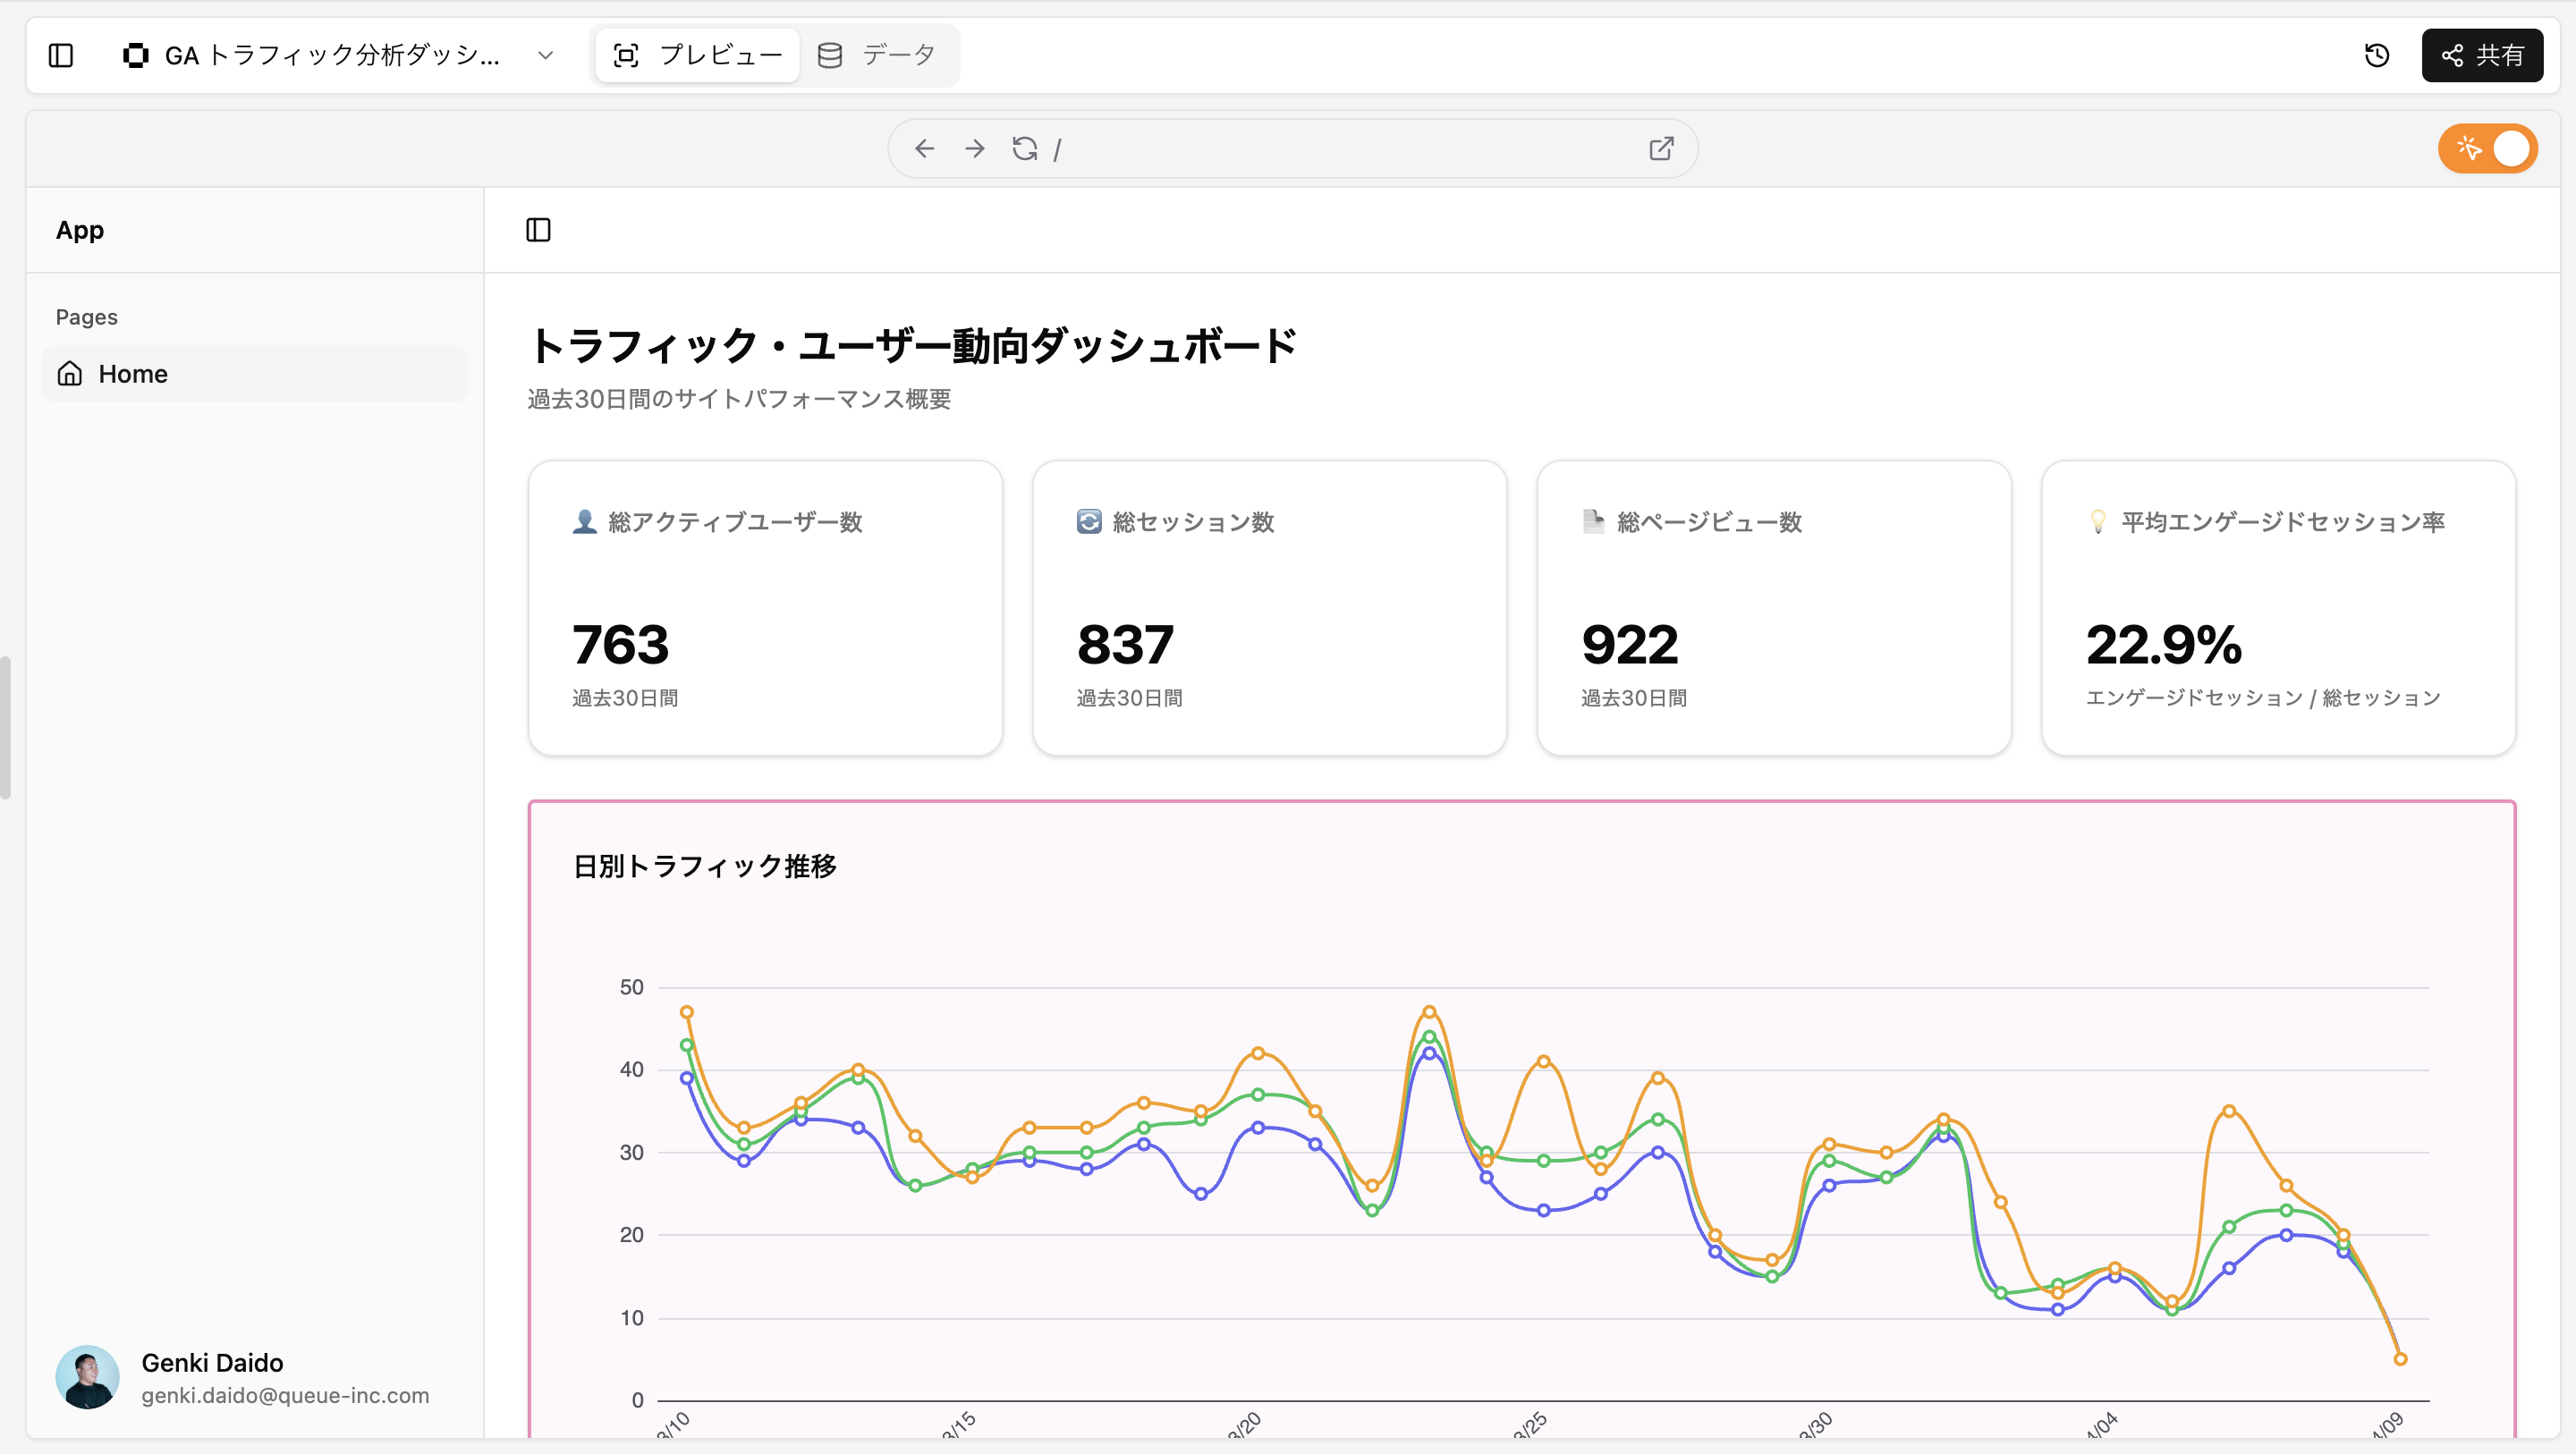
Task: Expand the project name dropdown chevron
Action: tap(545, 55)
